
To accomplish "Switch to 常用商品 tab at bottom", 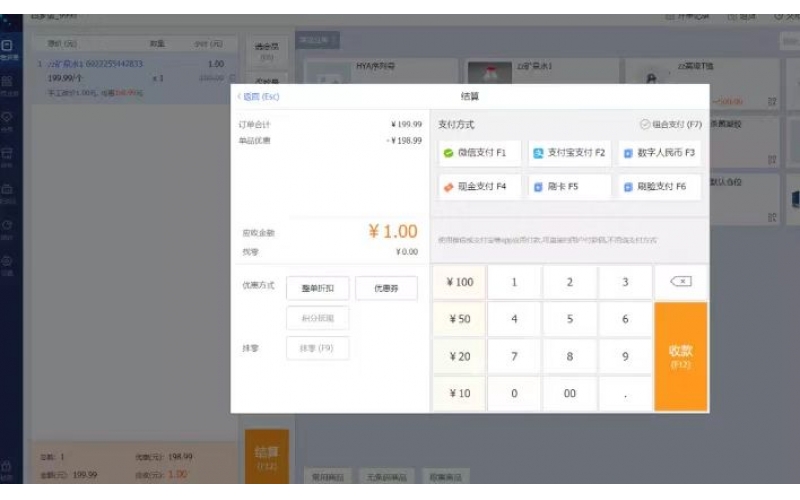I will coord(328,477).
